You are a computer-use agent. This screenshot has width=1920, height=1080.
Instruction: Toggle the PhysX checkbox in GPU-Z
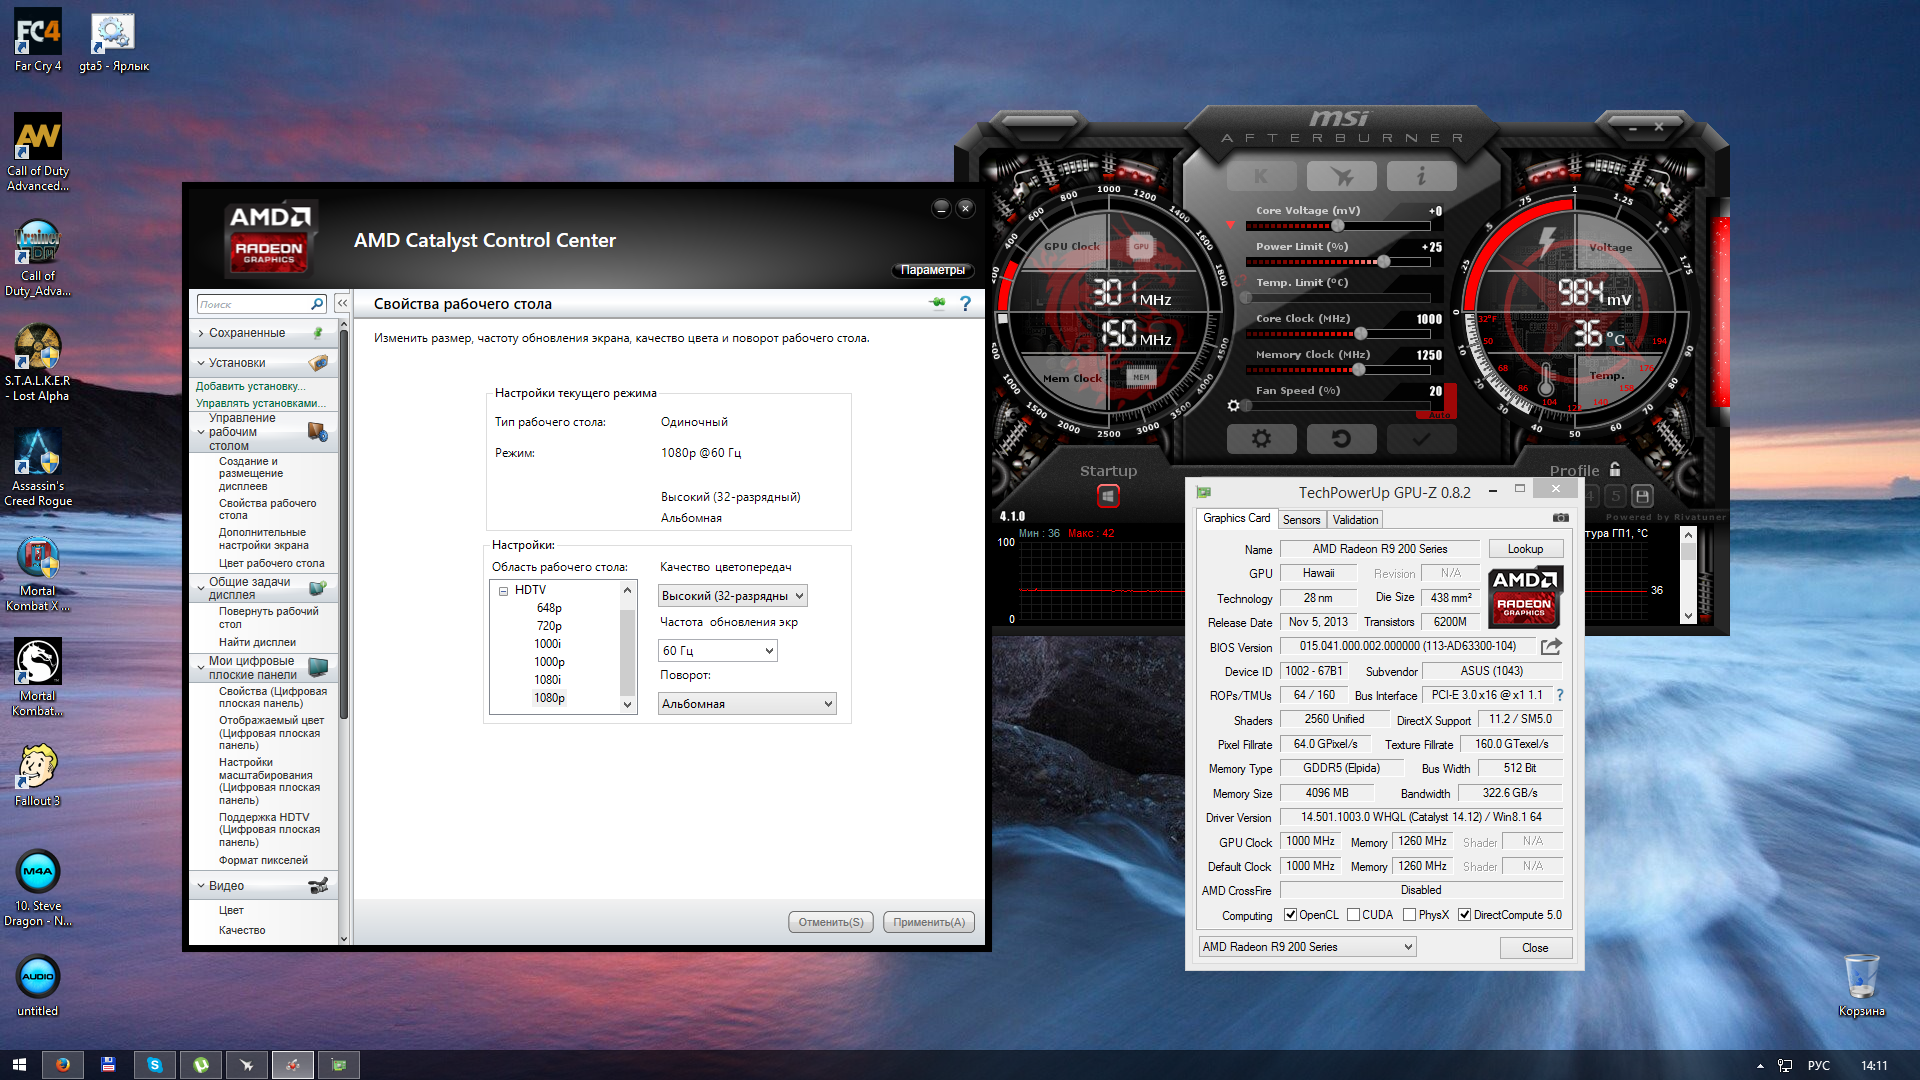coord(1409,915)
